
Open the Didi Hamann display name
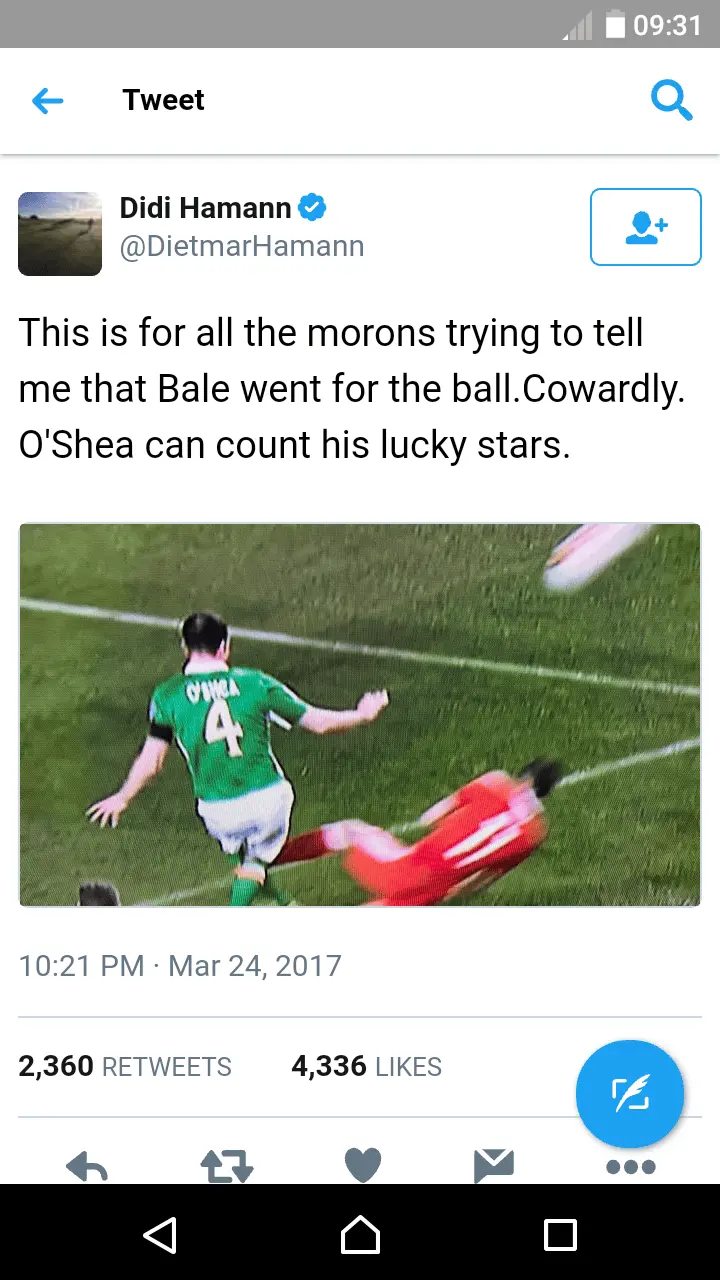point(205,208)
